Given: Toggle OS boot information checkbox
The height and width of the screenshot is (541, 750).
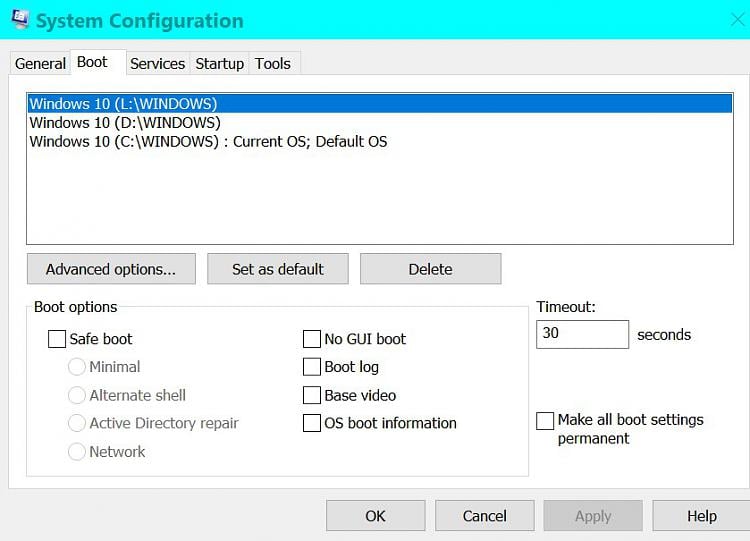Looking at the screenshot, I should click(x=312, y=423).
